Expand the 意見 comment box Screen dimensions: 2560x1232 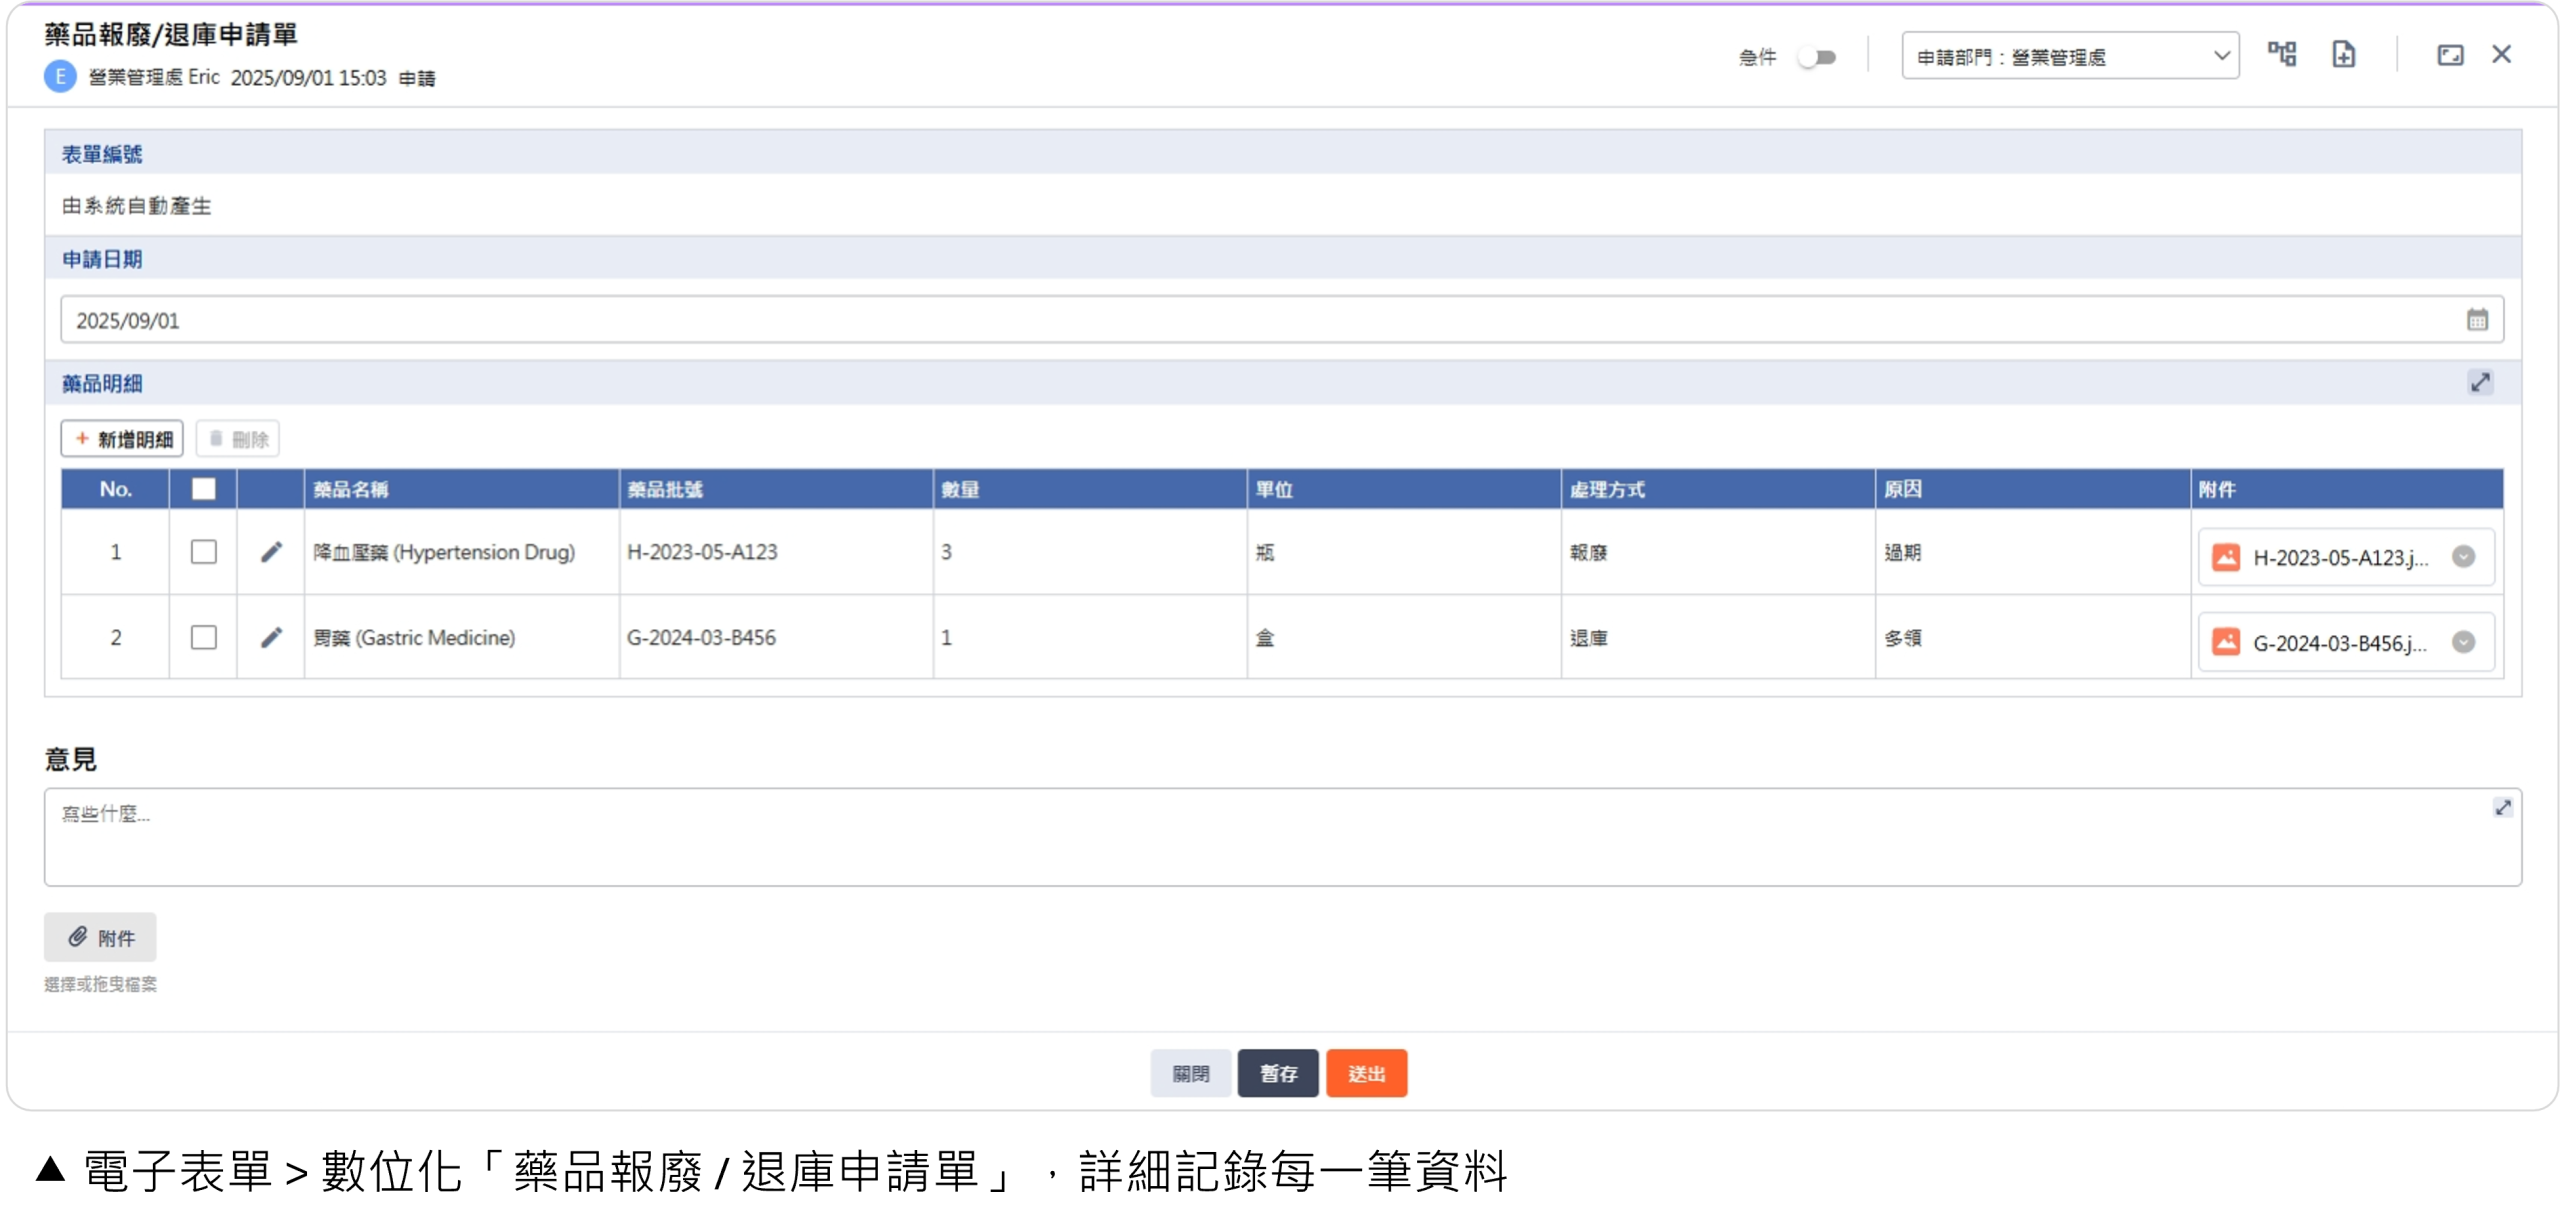(2502, 807)
